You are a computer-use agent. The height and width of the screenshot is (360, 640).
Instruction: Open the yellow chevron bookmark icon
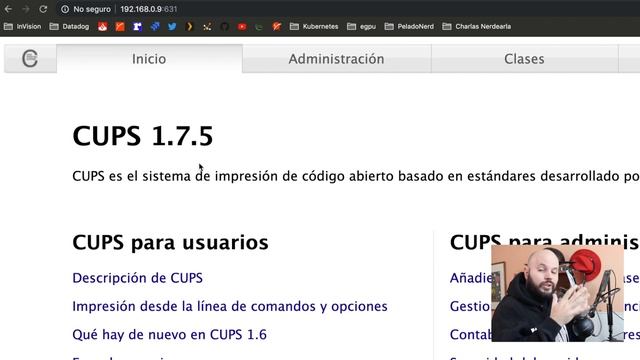coord(189,27)
